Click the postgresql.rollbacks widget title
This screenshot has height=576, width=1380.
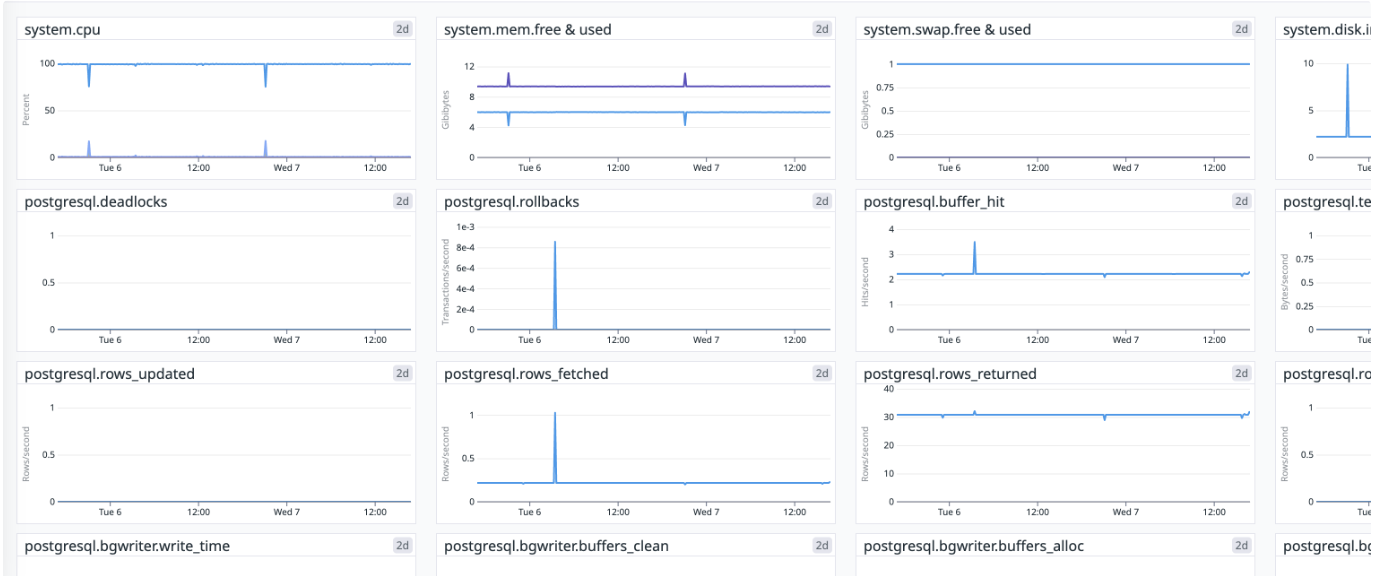click(511, 202)
